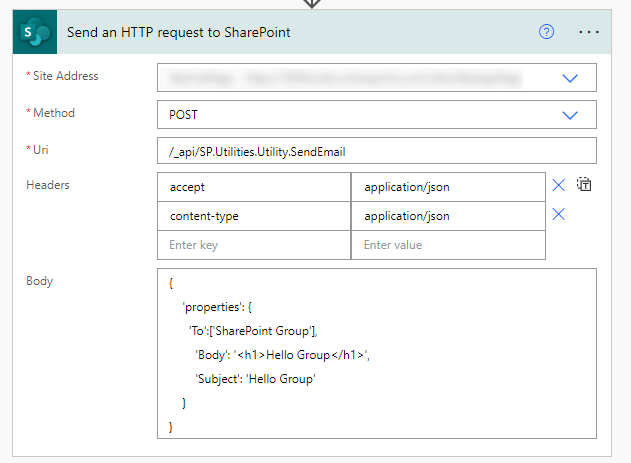Click the accept header value field
Screen dimensions: 631x463
pyautogui.click(x=448, y=187)
